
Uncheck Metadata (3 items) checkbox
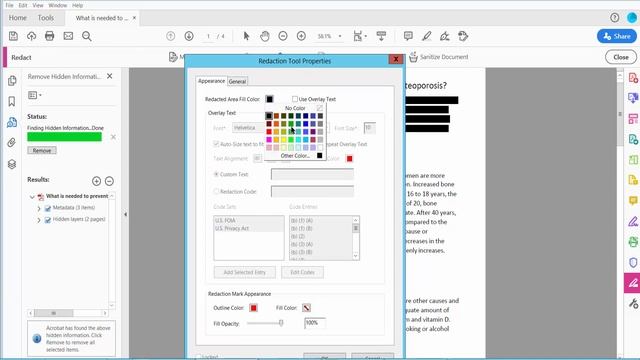click(48, 208)
